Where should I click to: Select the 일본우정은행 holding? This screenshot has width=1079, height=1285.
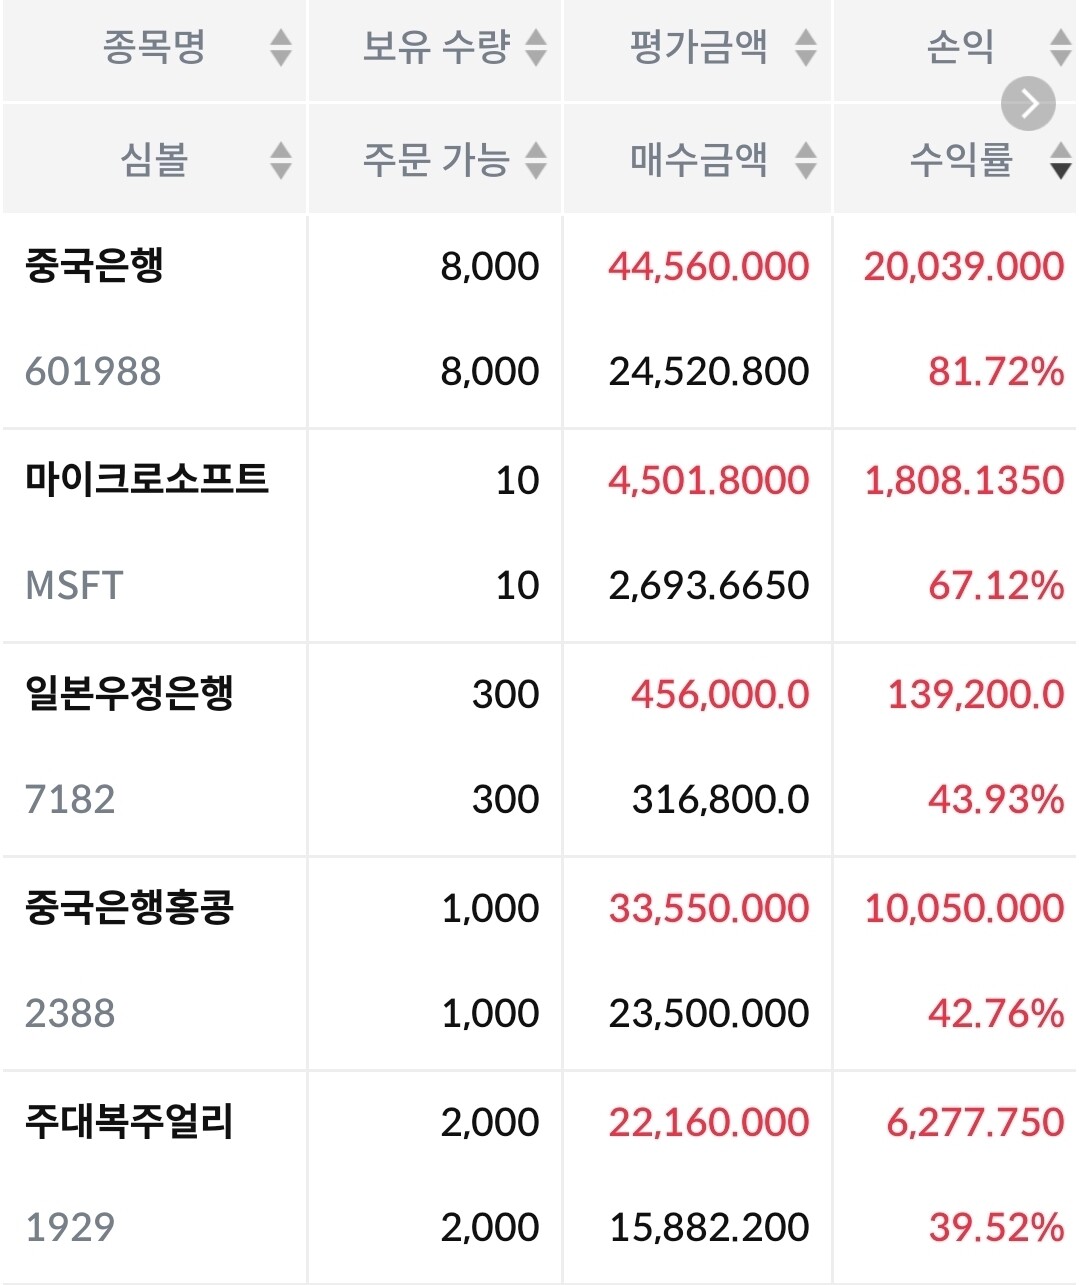[129, 693]
